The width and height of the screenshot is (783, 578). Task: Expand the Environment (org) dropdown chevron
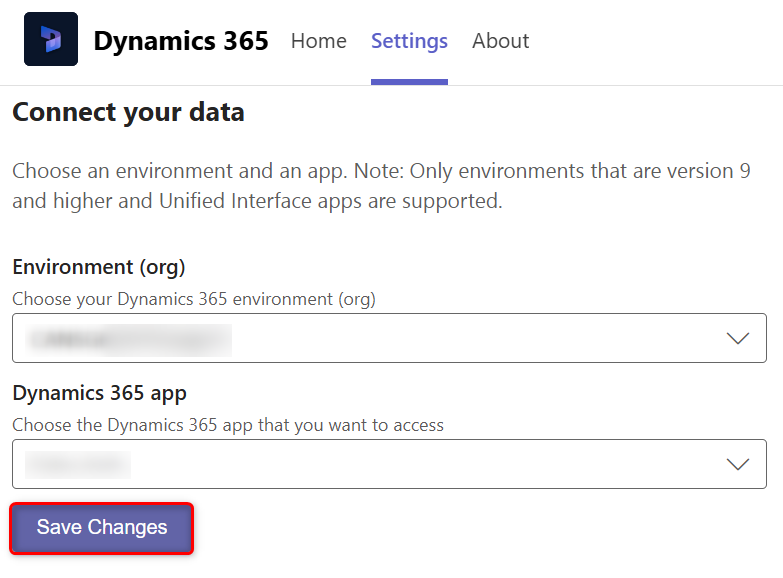[x=738, y=338]
